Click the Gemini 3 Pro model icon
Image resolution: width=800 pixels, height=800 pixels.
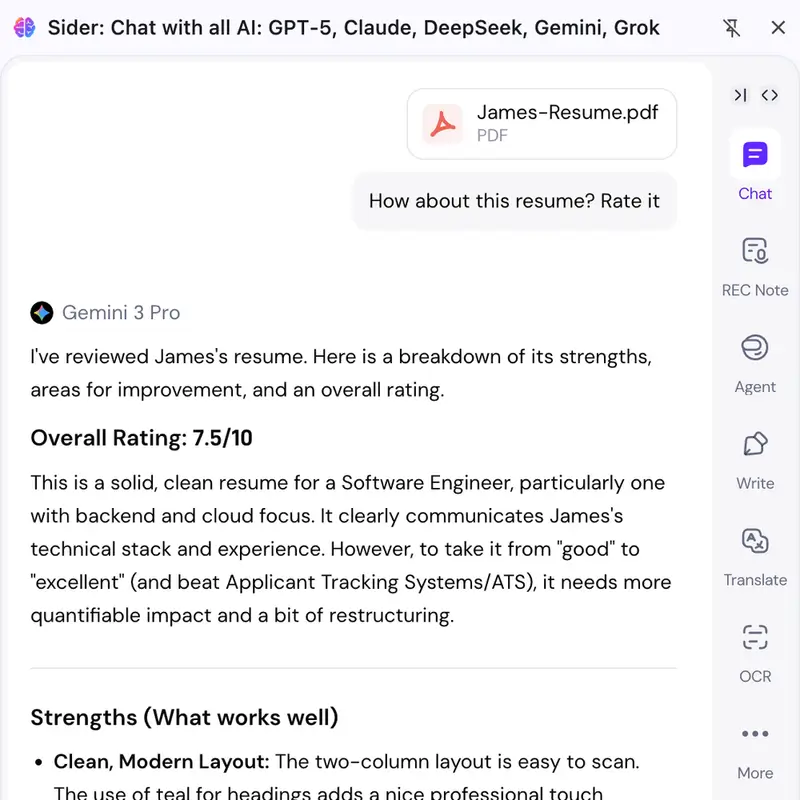pos(42,313)
